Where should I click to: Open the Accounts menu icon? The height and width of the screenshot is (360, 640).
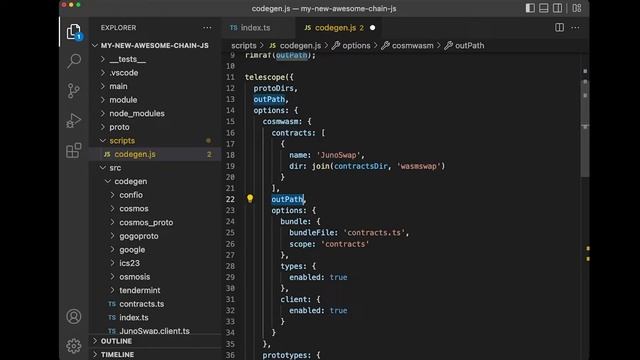[74, 317]
